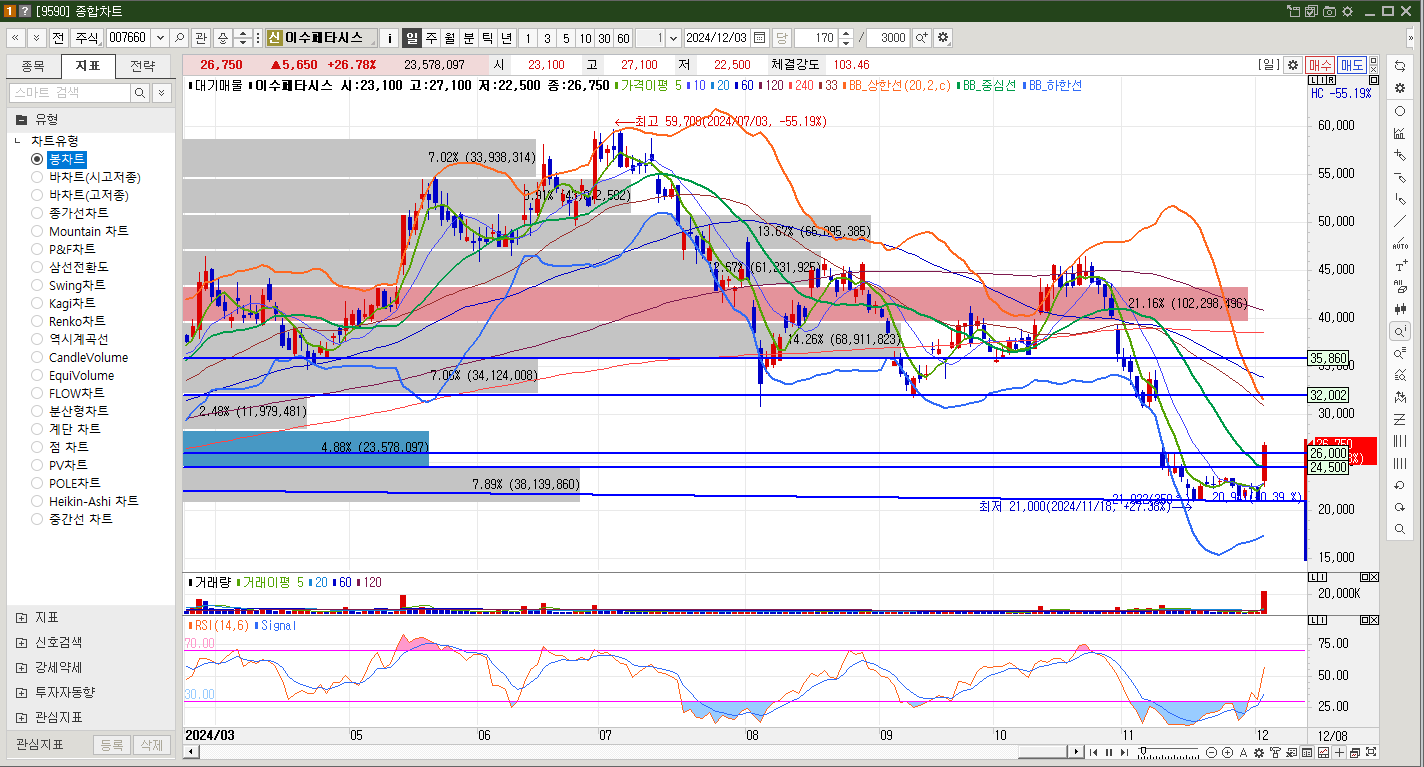The height and width of the screenshot is (767, 1424).
Task: Select the text (T+) annotation tool
Action: tap(1400, 266)
